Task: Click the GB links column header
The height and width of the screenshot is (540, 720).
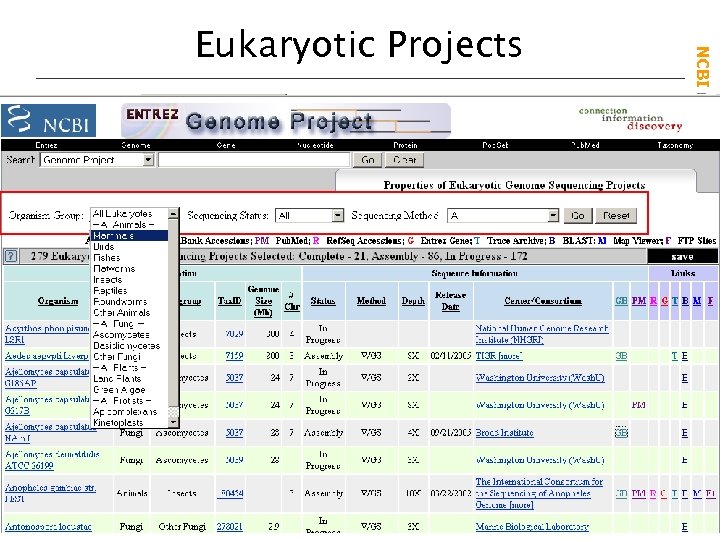Action: coord(621,301)
